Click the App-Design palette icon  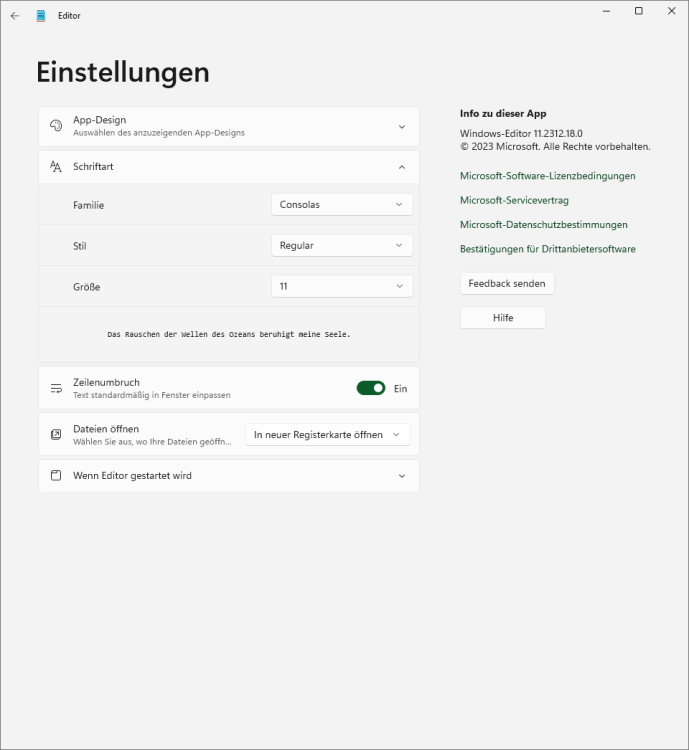point(56,126)
